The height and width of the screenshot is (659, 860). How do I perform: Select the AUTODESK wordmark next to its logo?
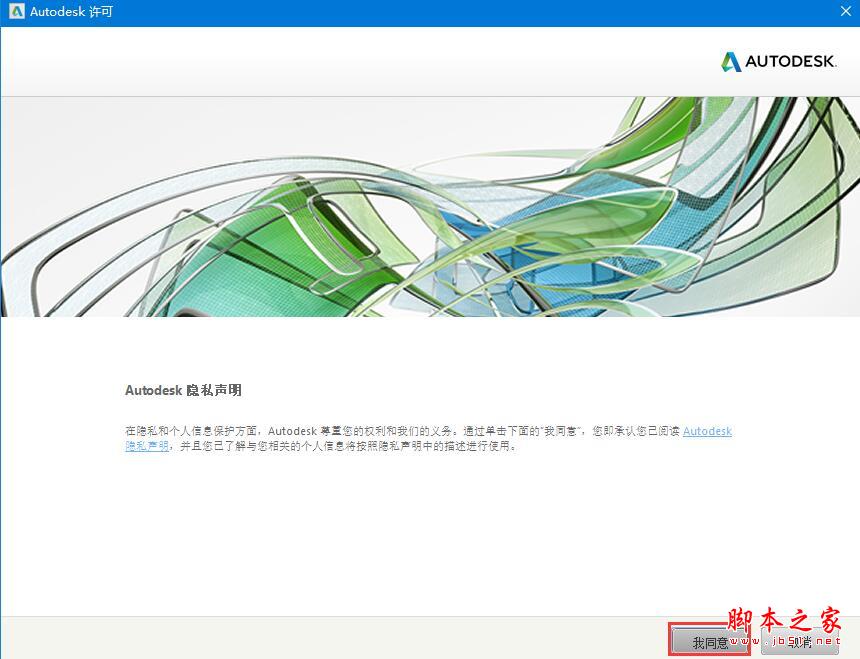(x=790, y=61)
